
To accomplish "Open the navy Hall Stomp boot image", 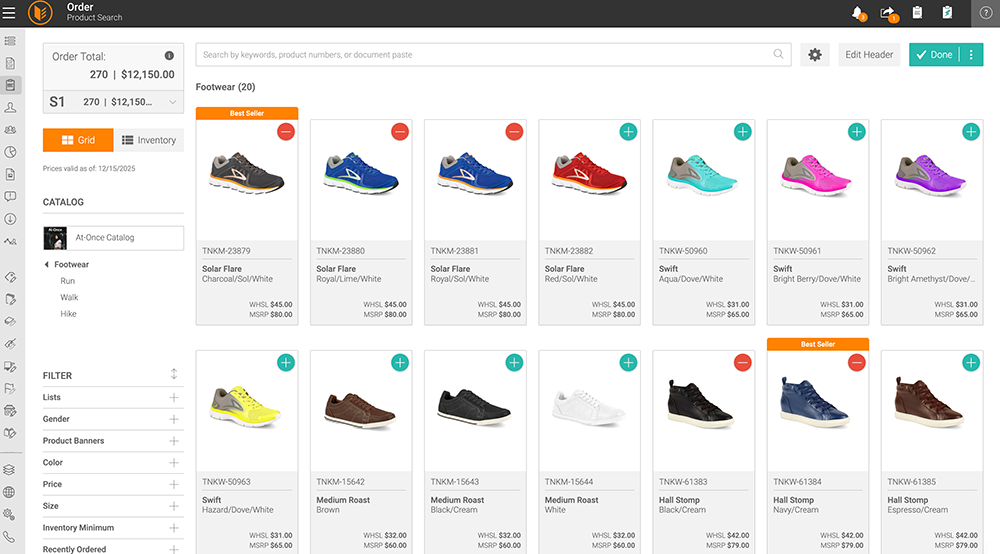I will [814, 403].
